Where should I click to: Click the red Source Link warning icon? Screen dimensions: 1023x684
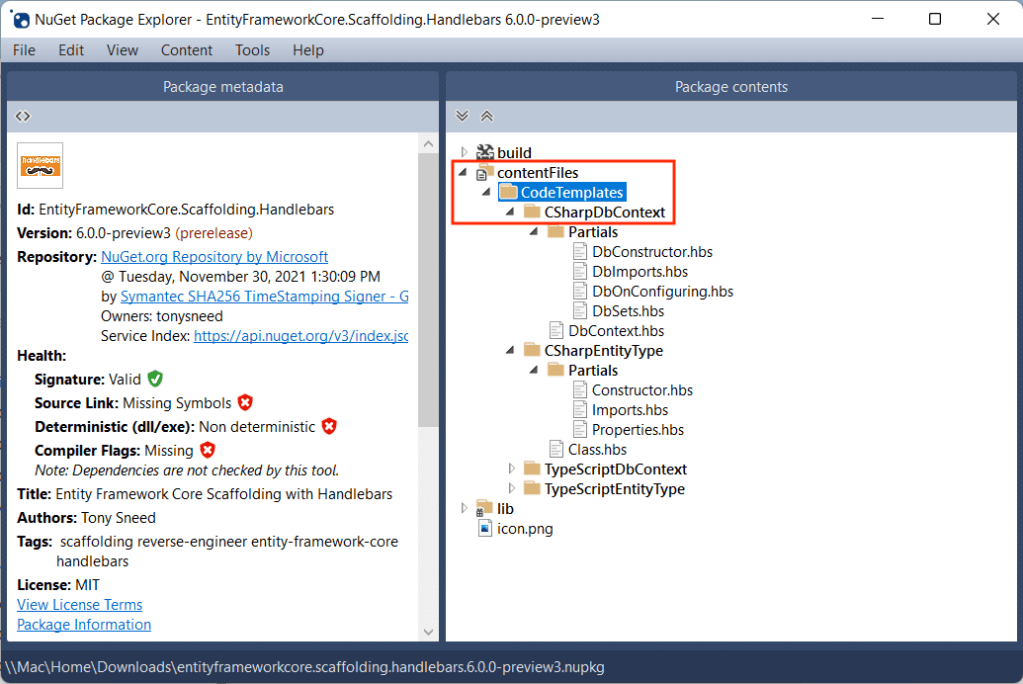coord(245,403)
